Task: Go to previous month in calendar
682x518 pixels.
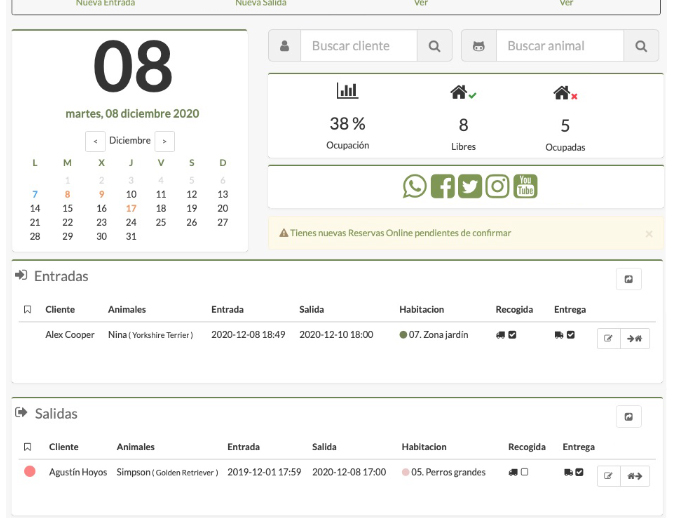Action: [94, 141]
